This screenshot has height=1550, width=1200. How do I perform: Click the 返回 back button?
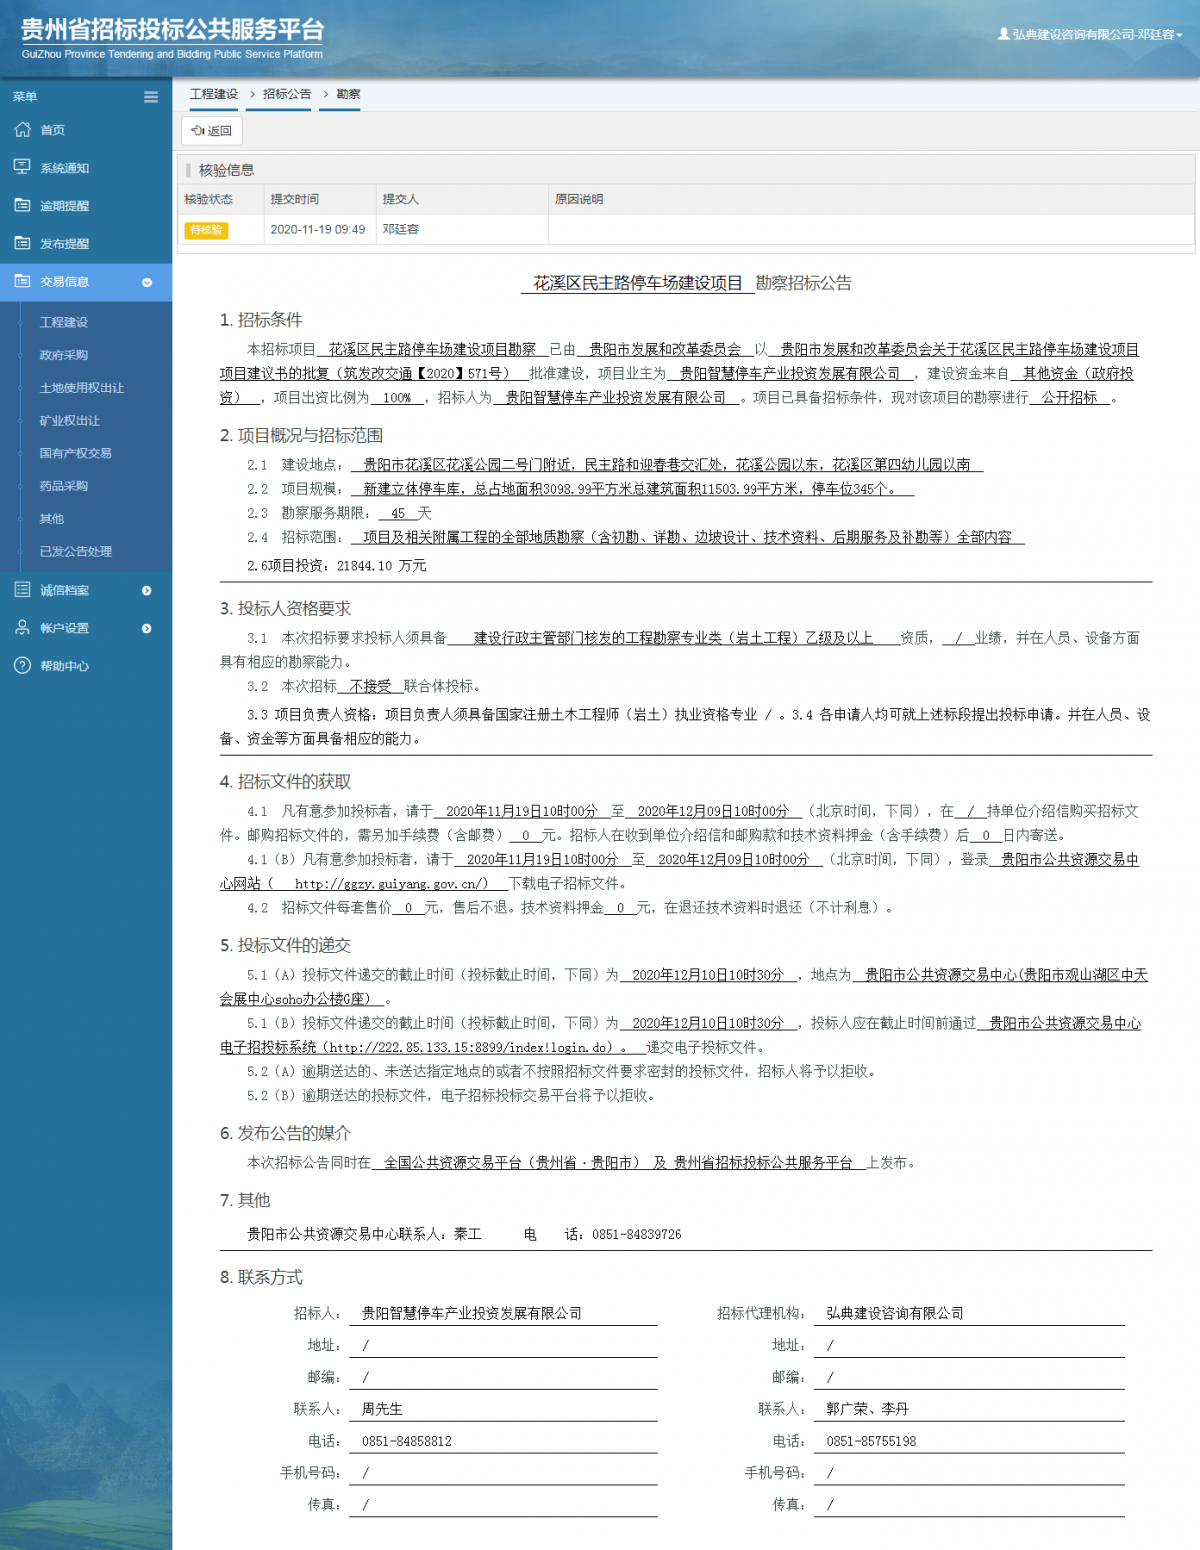coord(213,130)
